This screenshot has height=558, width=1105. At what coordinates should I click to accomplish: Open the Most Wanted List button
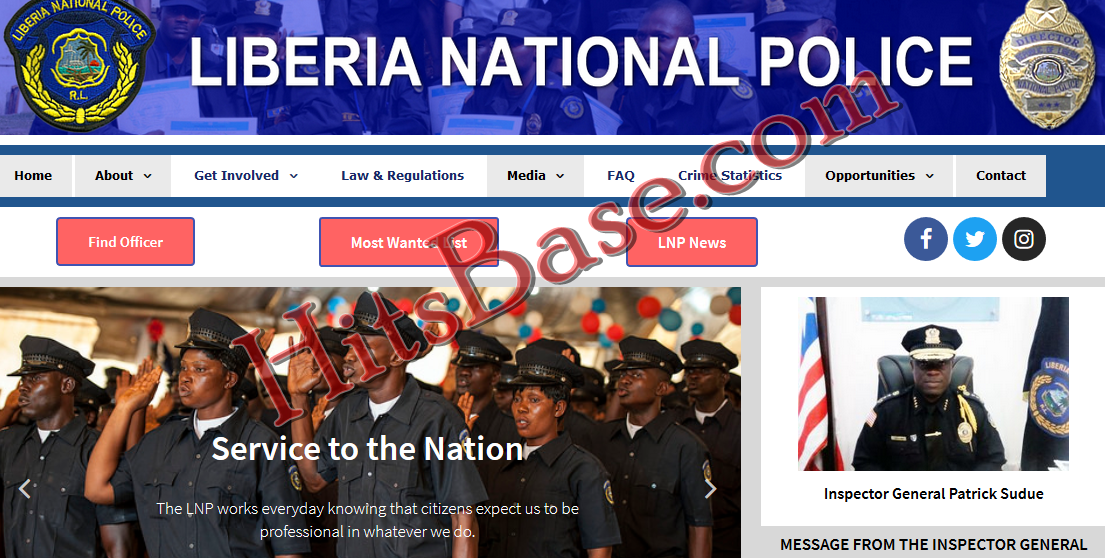click(x=409, y=242)
